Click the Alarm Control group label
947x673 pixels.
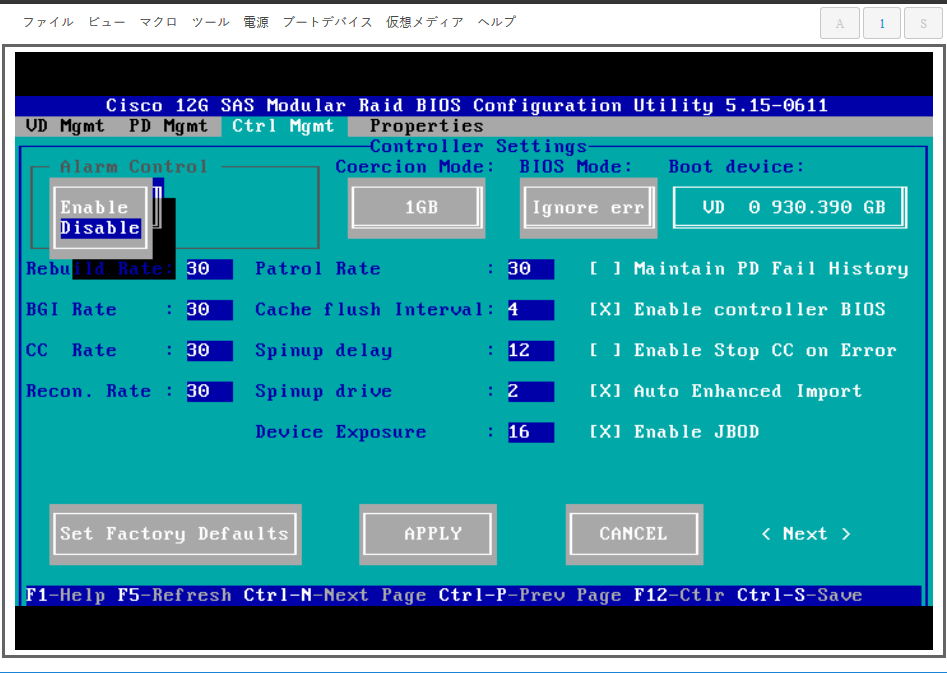133,167
